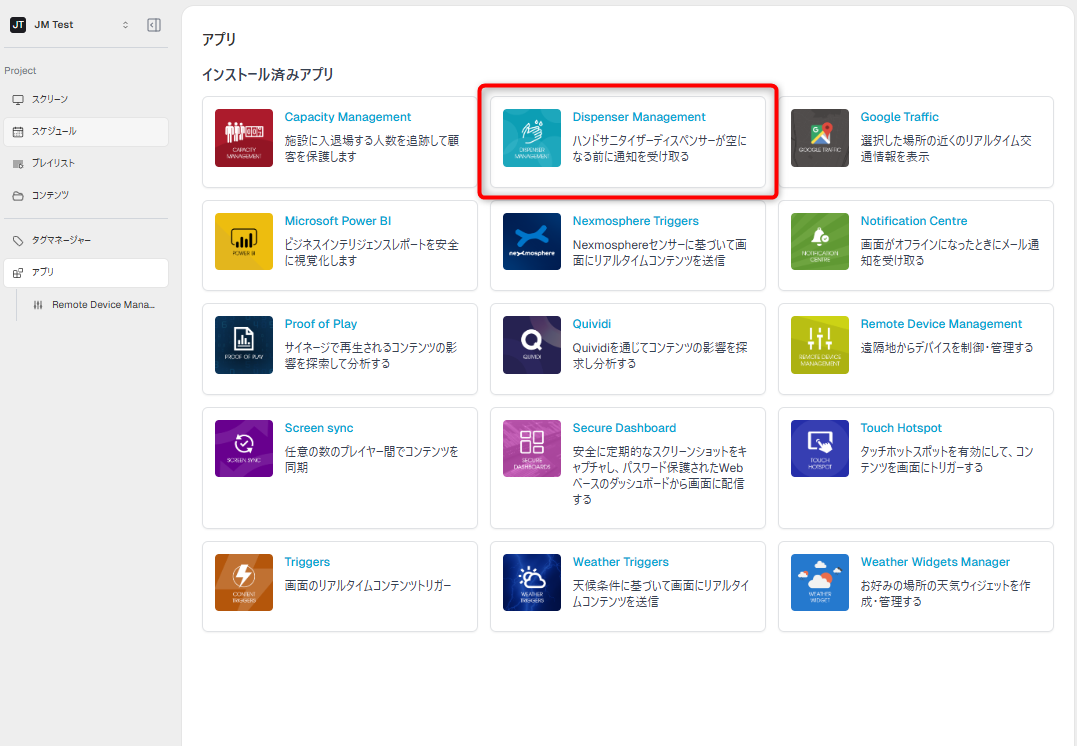This screenshot has width=1077, height=746.
Task: Select the Quividi app icon
Action: click(x=532, y=345)
